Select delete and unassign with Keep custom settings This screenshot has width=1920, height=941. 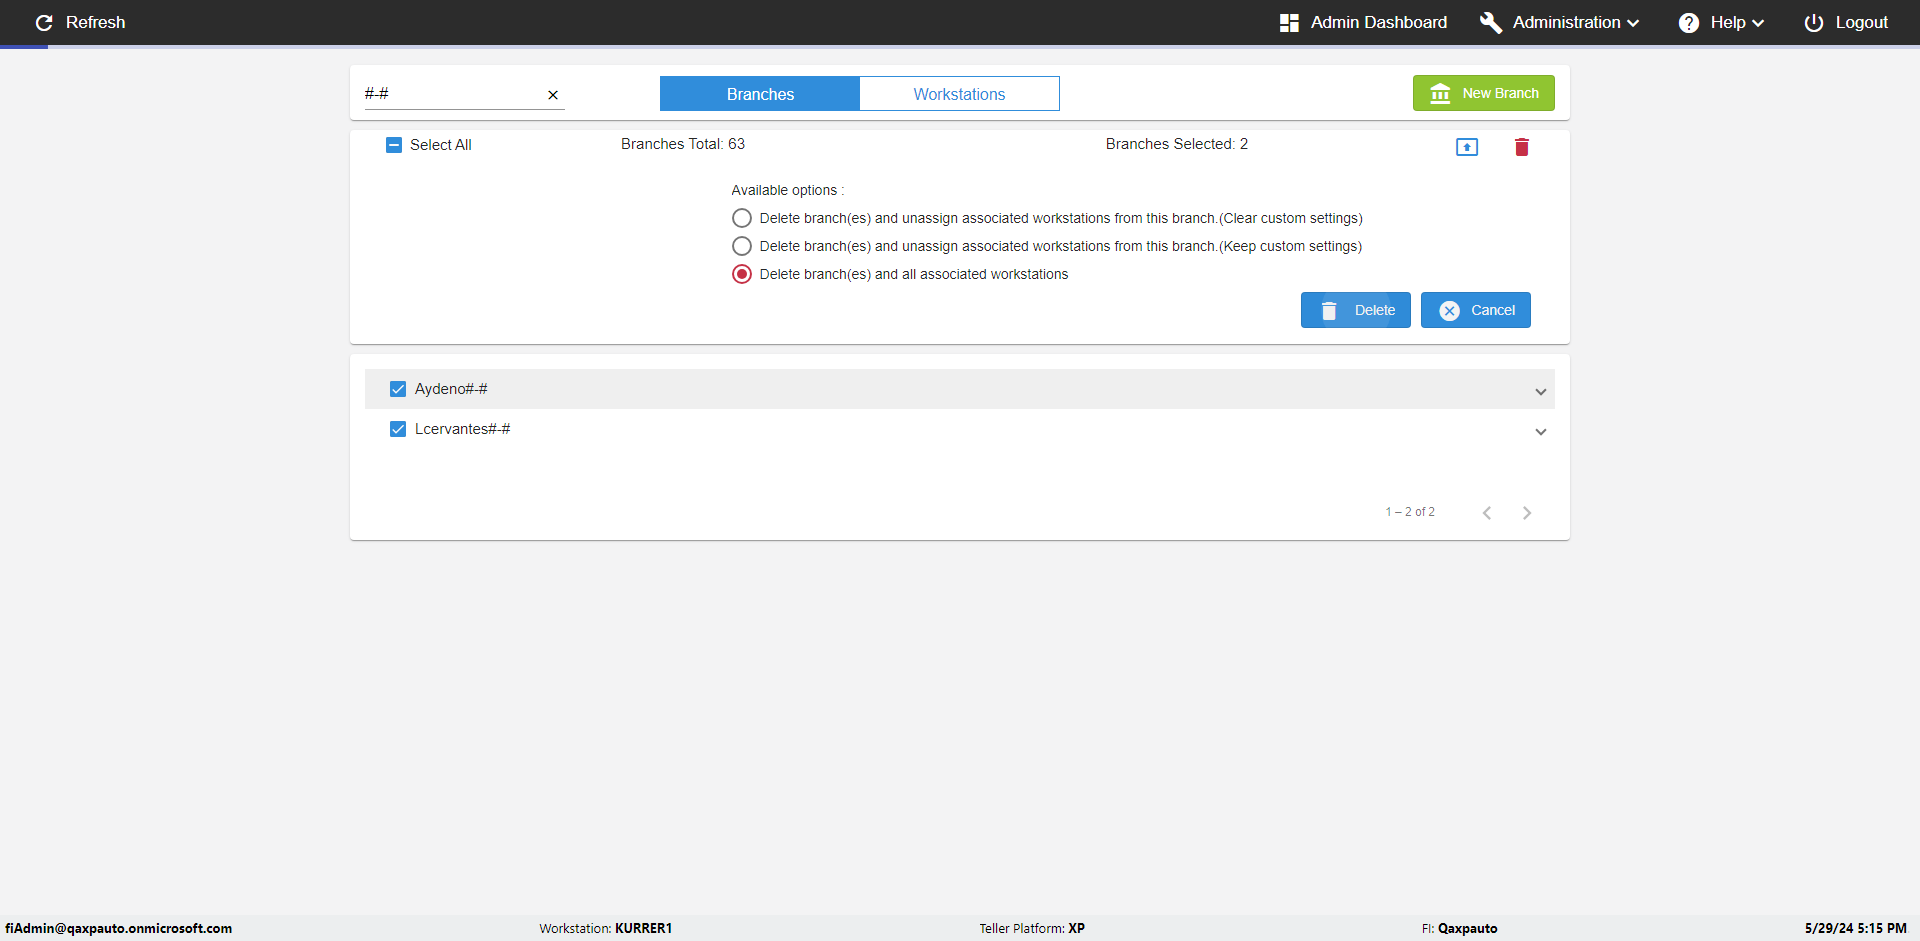click(x=742, y=246)
